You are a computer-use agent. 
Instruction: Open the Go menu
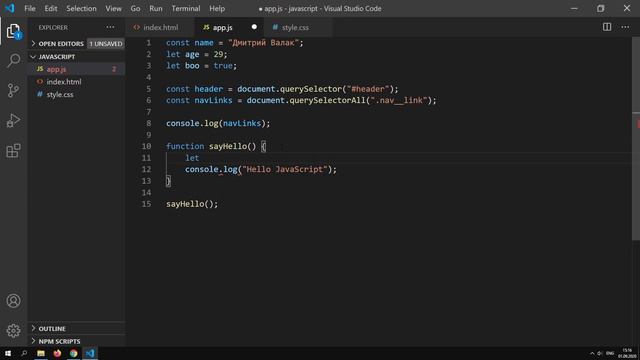click(136, 8)
